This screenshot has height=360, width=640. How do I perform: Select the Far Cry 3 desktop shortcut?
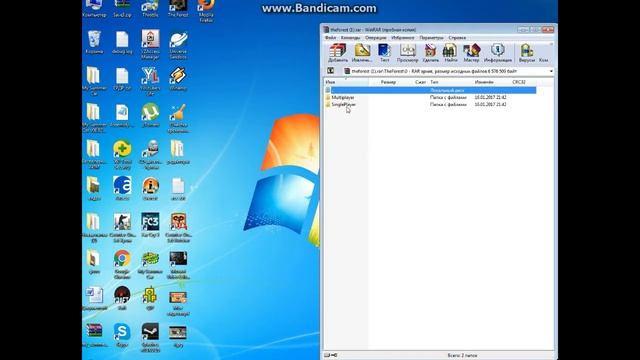pyautogui.click(x=150, y=225)
